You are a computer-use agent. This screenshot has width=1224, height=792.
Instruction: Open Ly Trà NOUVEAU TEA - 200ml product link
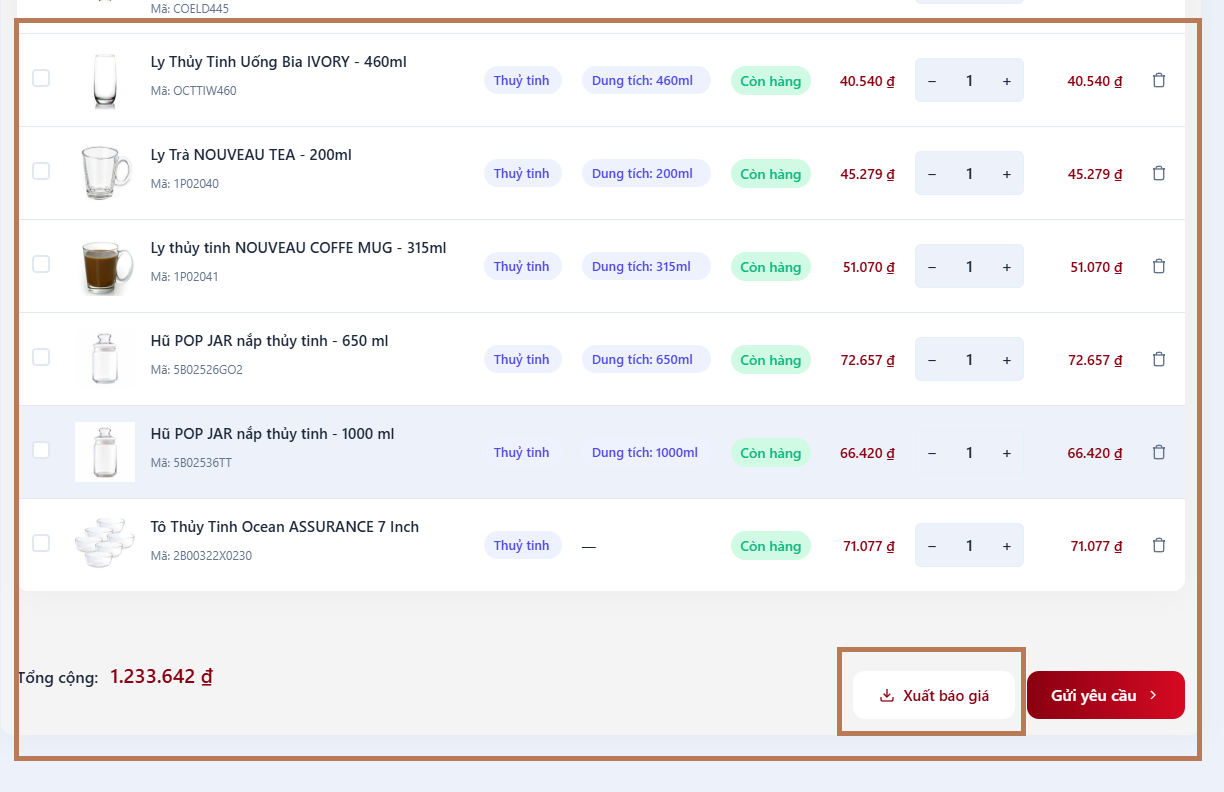[x=251, y=155]
